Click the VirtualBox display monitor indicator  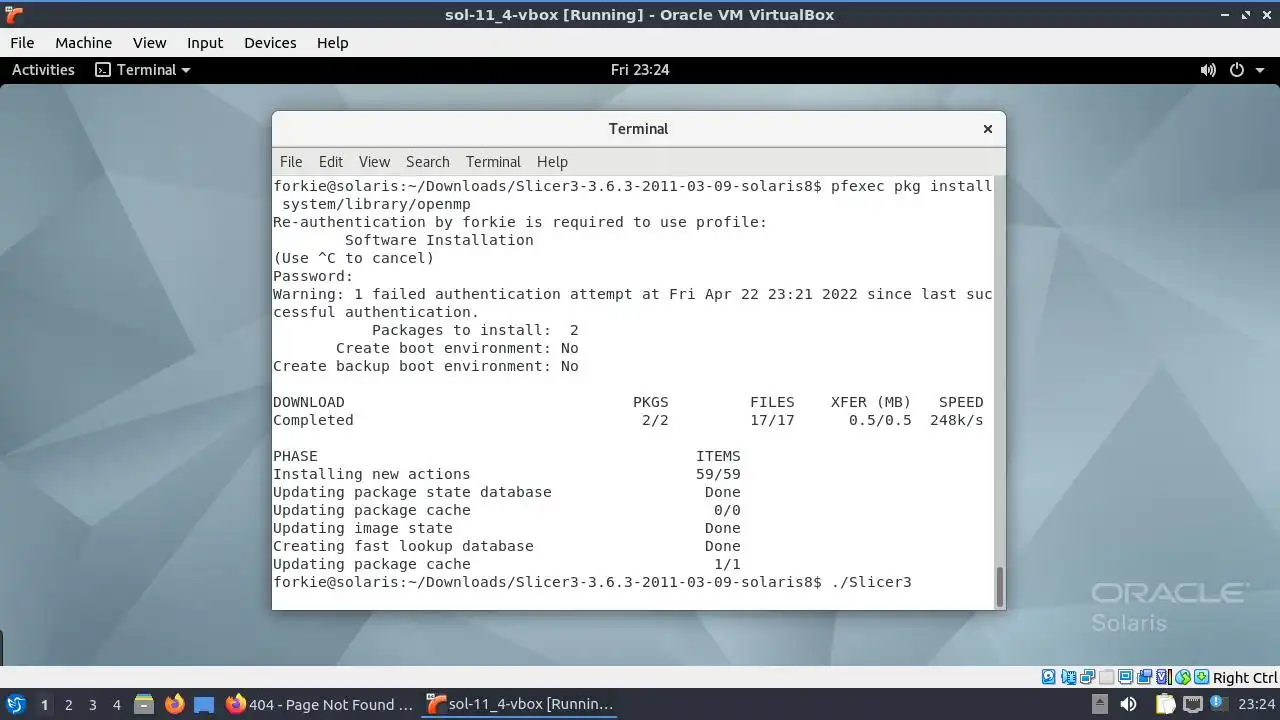(x=1125, y=677)
